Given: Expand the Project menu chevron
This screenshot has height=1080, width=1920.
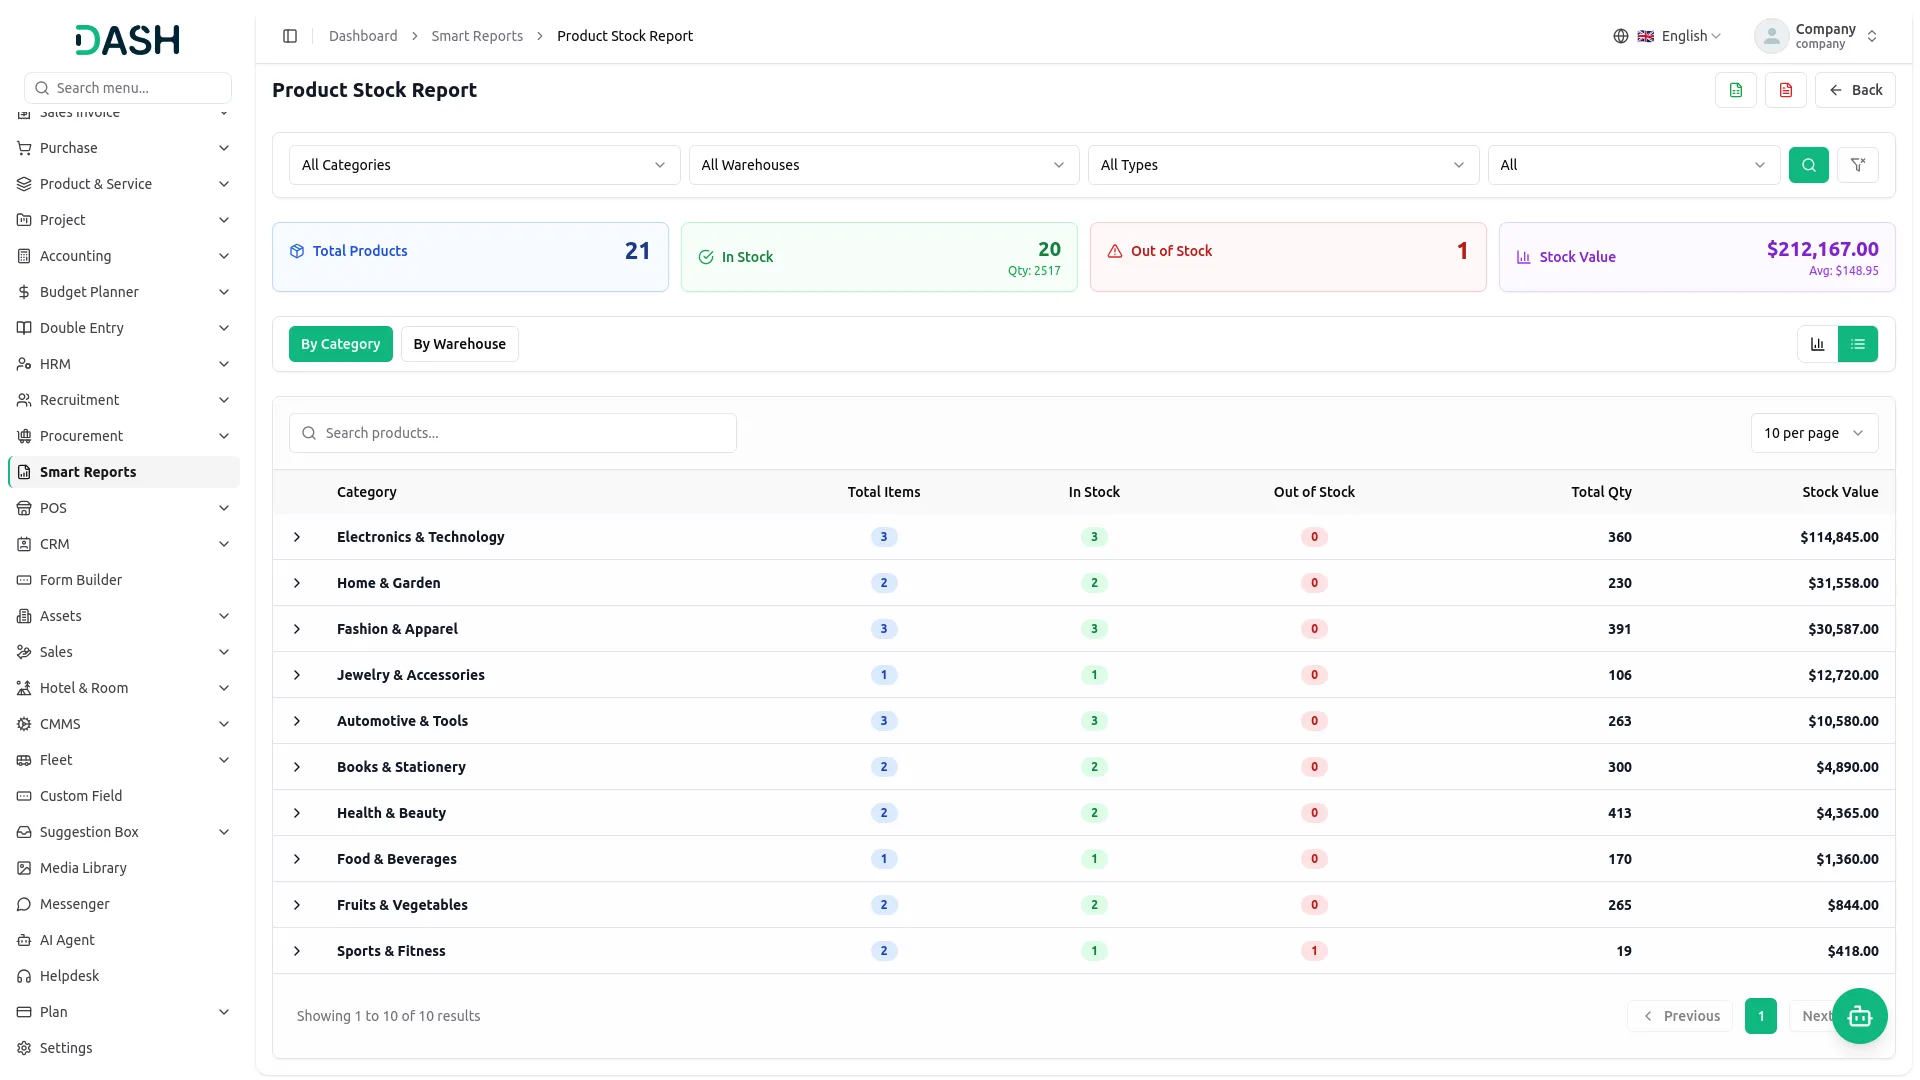Looking at the screenshot, I should click(224, 220).
